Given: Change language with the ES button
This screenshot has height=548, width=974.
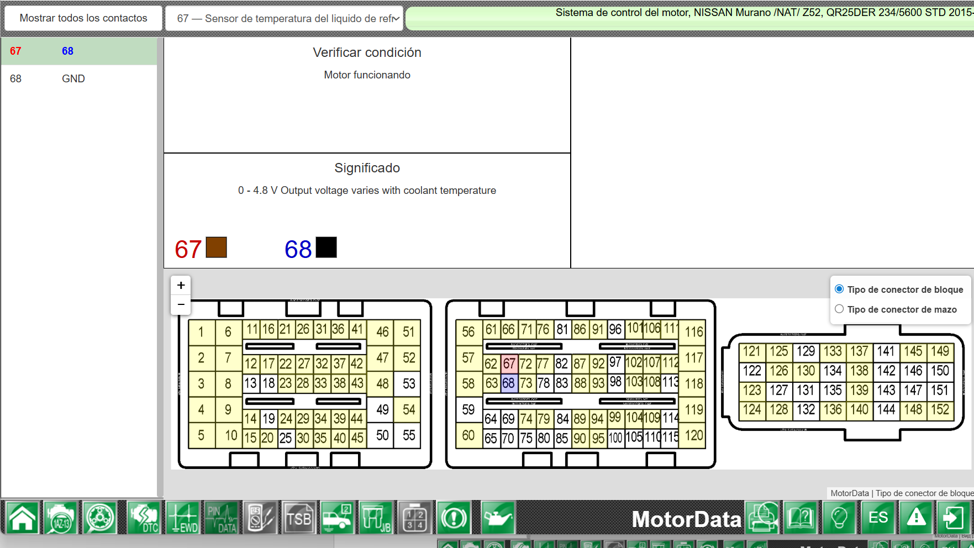Looking at the screenshot, I should [x=878, y=518].
